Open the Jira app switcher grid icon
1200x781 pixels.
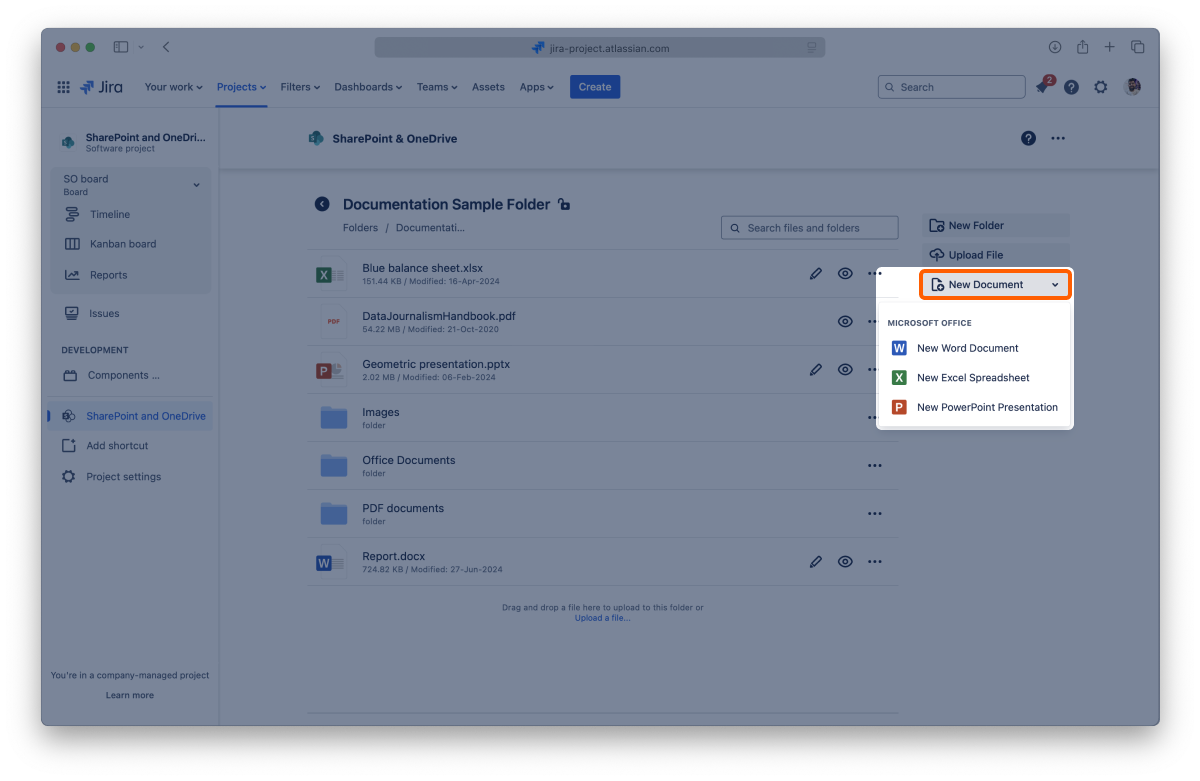[64, 87]
